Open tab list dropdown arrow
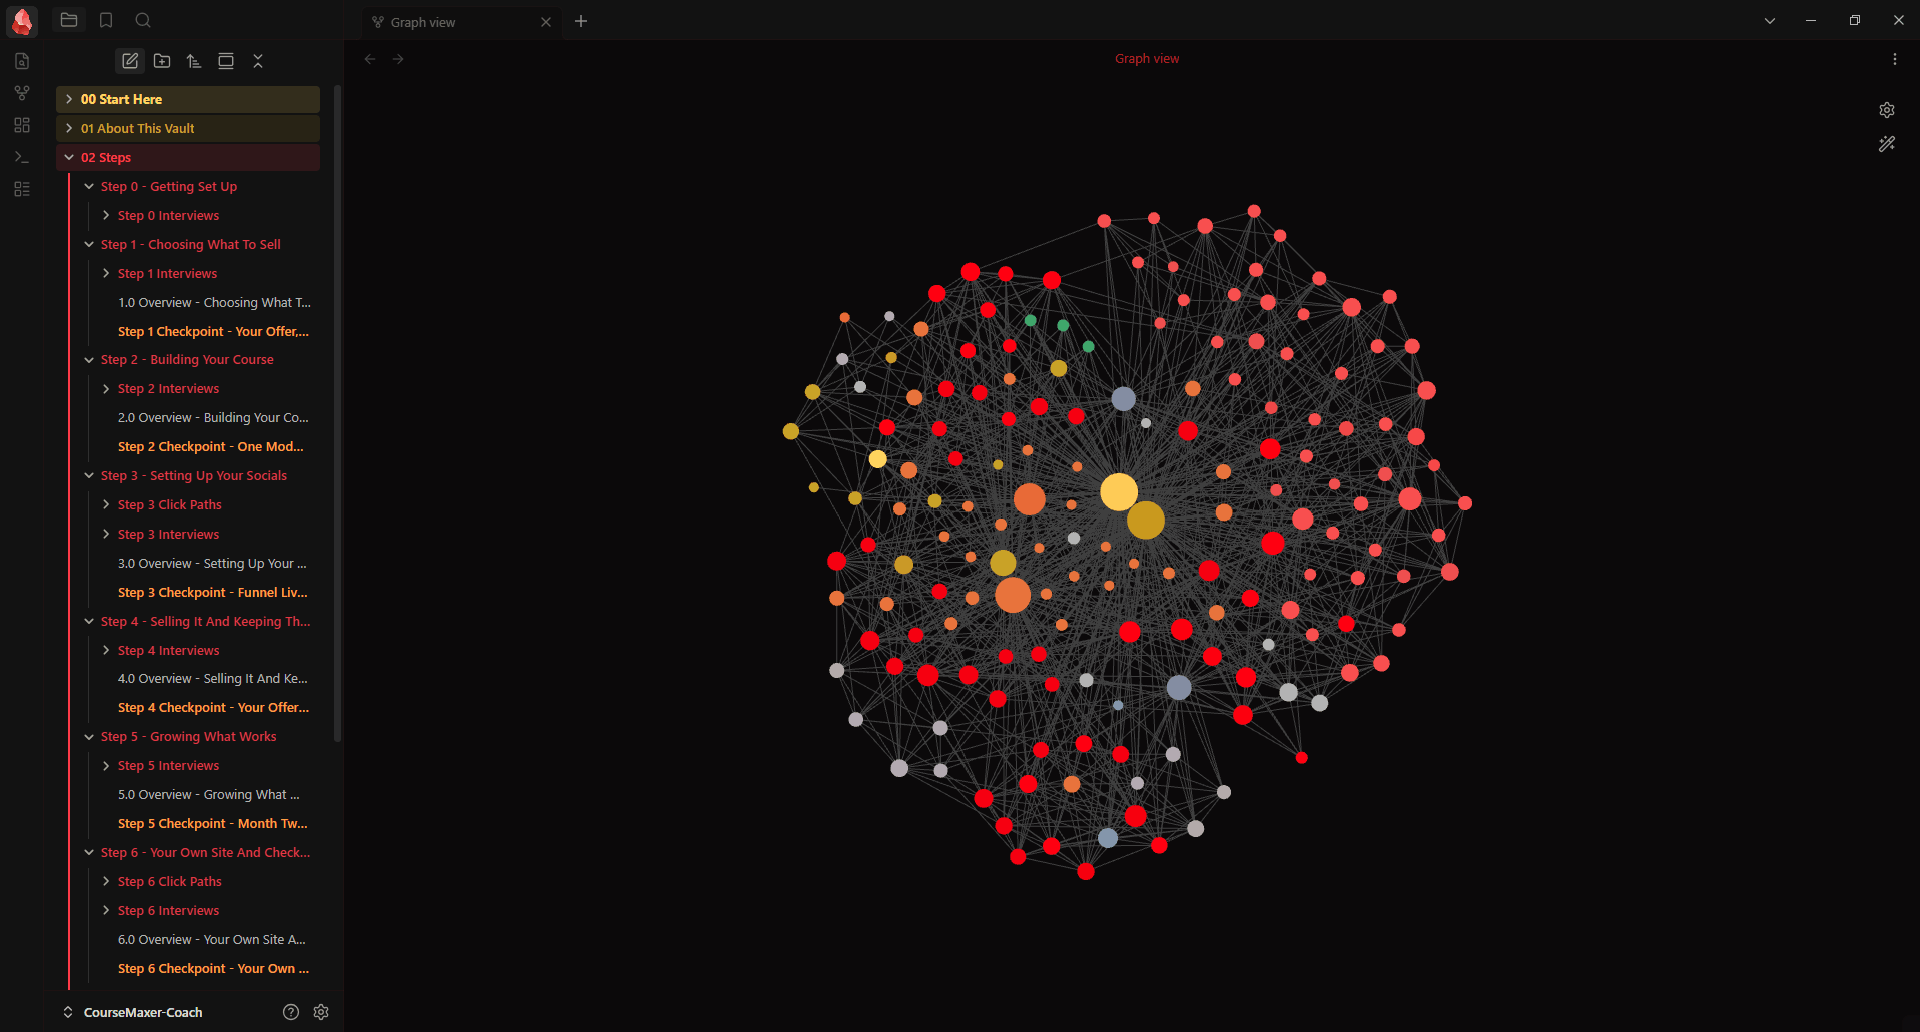Screen dimensions: 1920x1032 point(1770,21)
